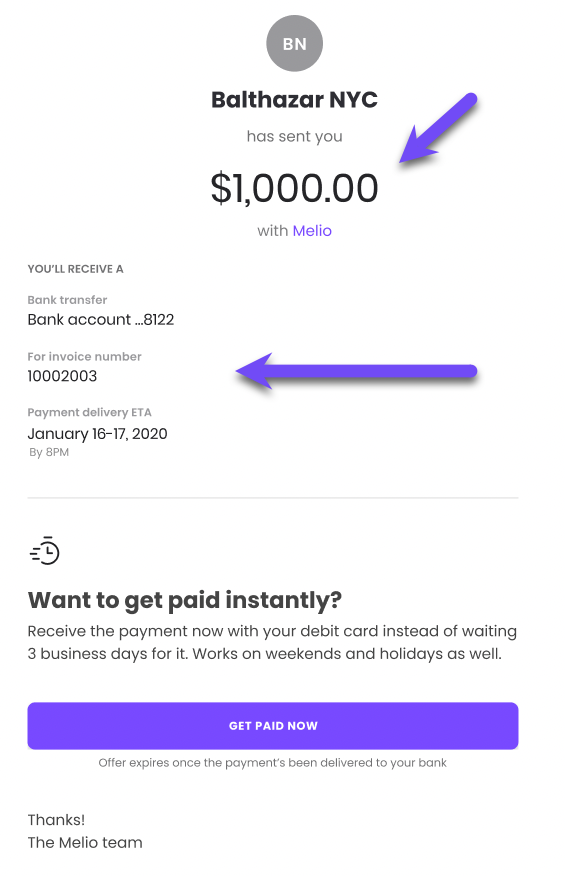
Task: Click the fast clock instant payment icon
Action: (45, 550)
